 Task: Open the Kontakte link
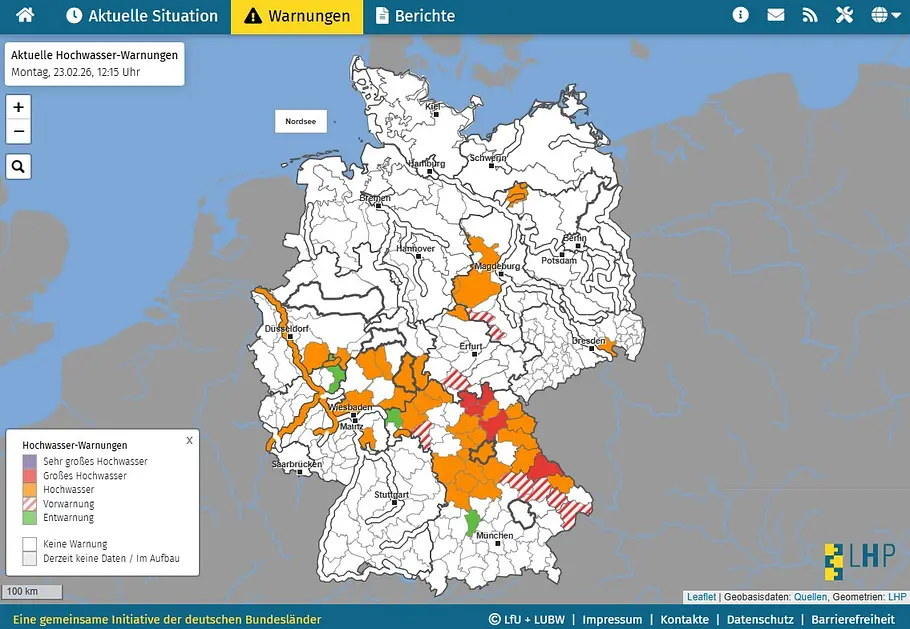tap(684, 620)
